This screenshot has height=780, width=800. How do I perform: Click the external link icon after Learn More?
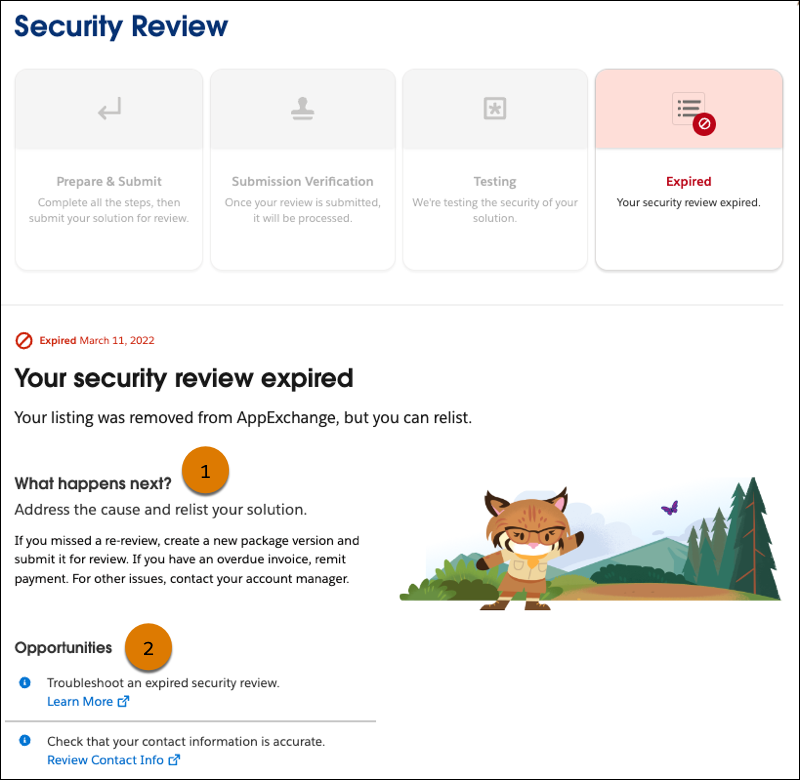[124, 702]
